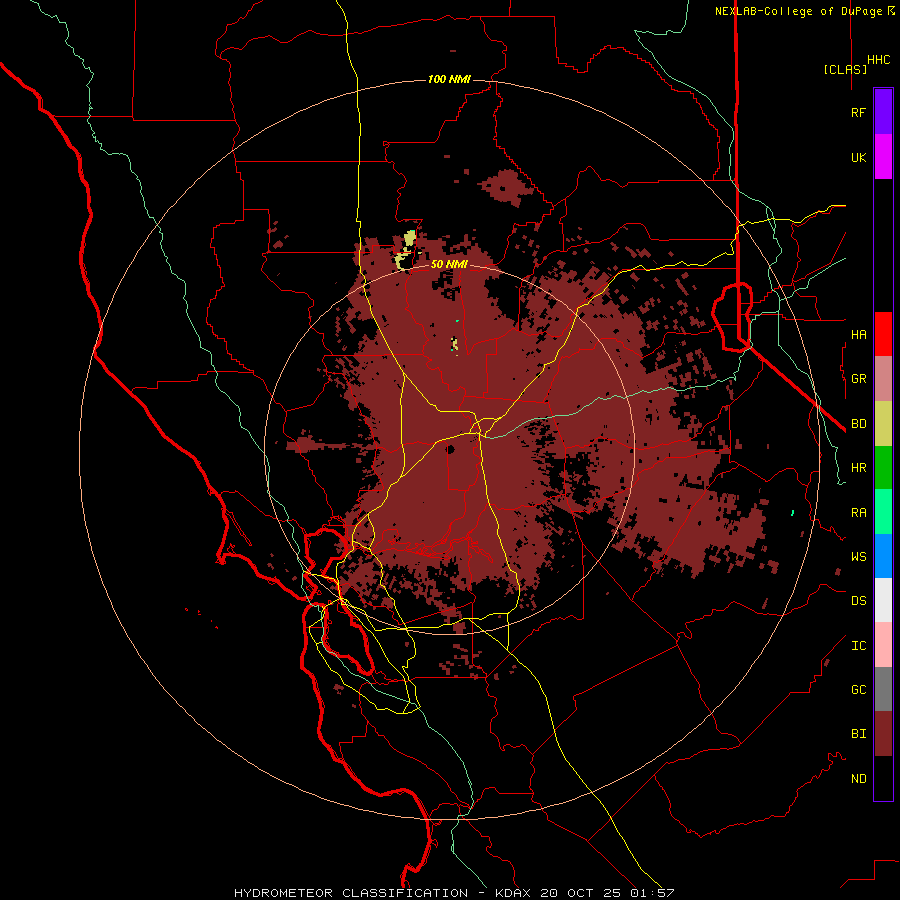Click the brown BI legend swatch
This screenshot has width=900, height=900.
883,734
